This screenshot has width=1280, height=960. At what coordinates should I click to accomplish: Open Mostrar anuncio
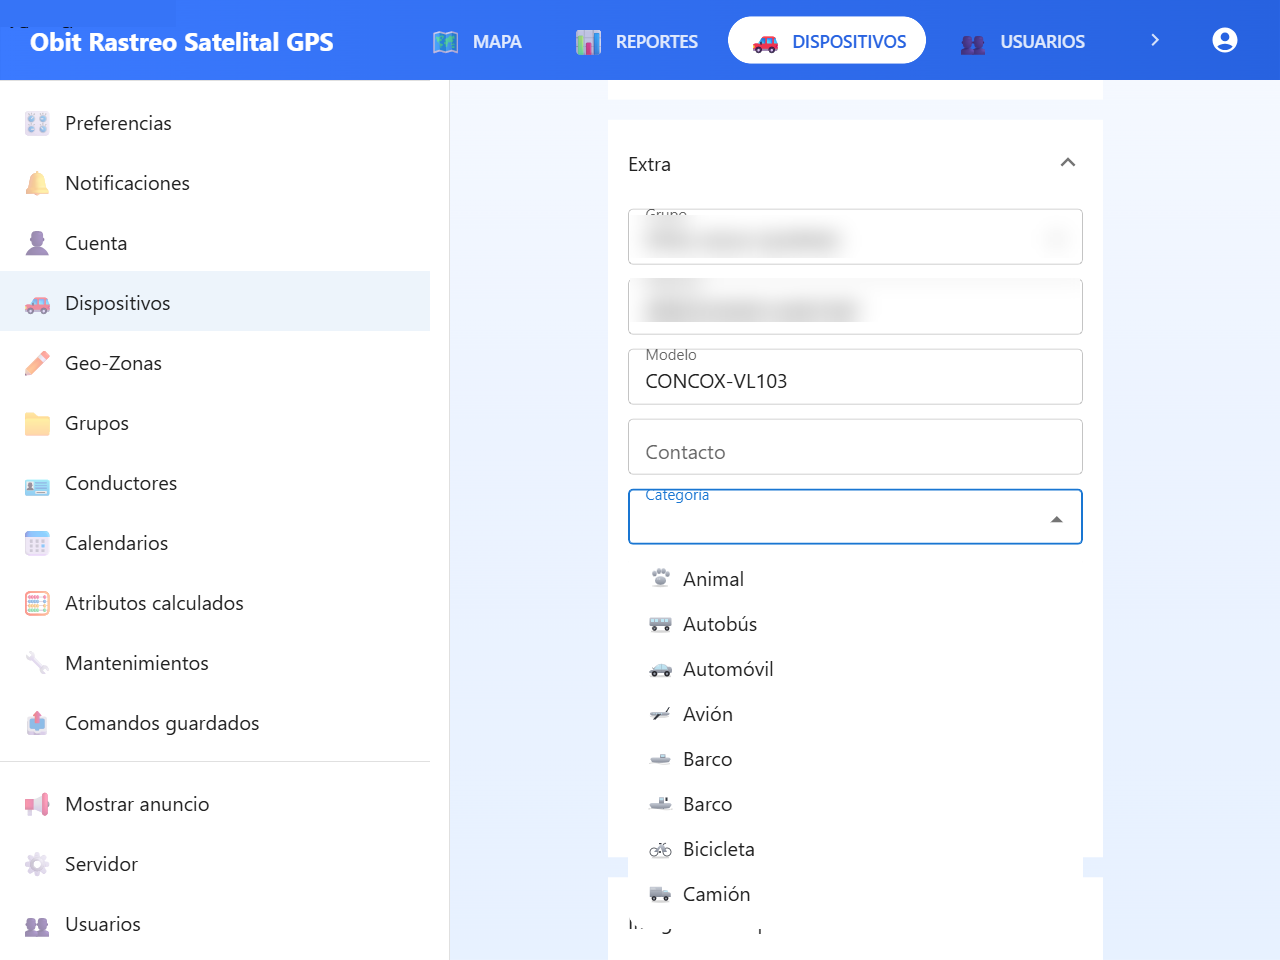[215, 804]
